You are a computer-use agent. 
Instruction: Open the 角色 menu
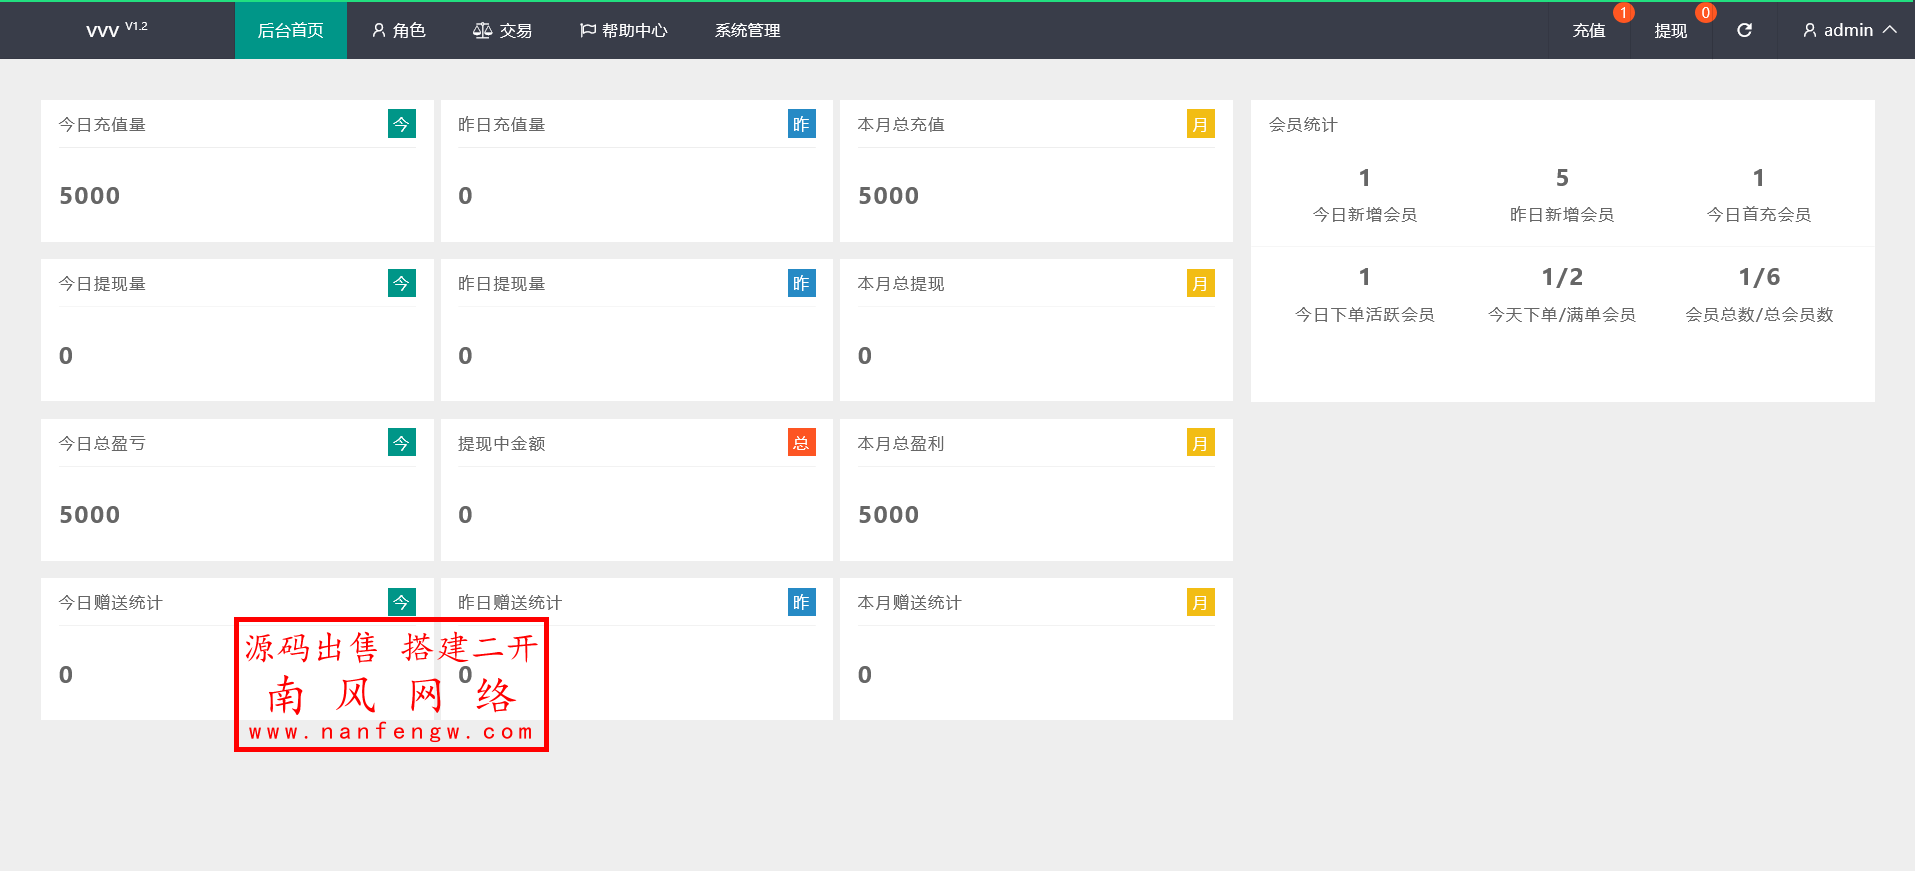(399, 30)
